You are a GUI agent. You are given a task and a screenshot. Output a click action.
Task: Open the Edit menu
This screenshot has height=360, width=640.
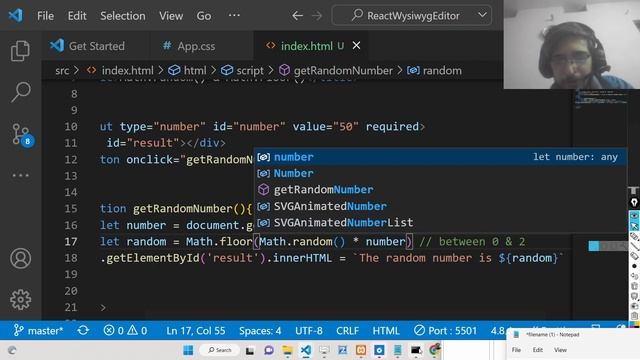click(77, 16)
